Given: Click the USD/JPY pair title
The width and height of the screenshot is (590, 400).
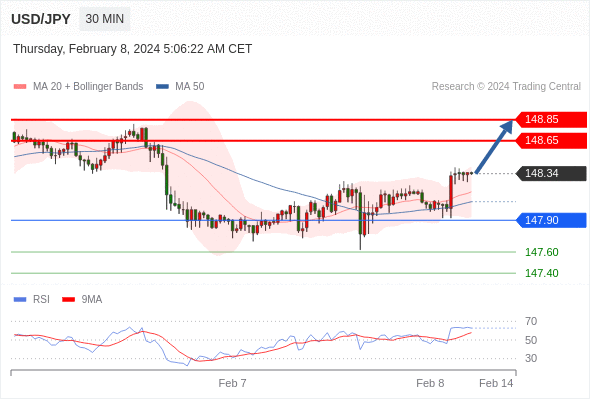Looking at the screenshot, I should pos(41,19).
